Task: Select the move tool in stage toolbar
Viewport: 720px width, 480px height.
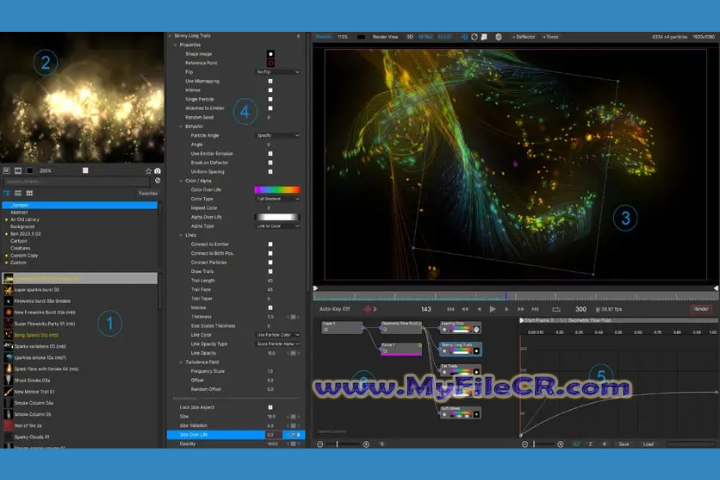Action: (465, 37)
